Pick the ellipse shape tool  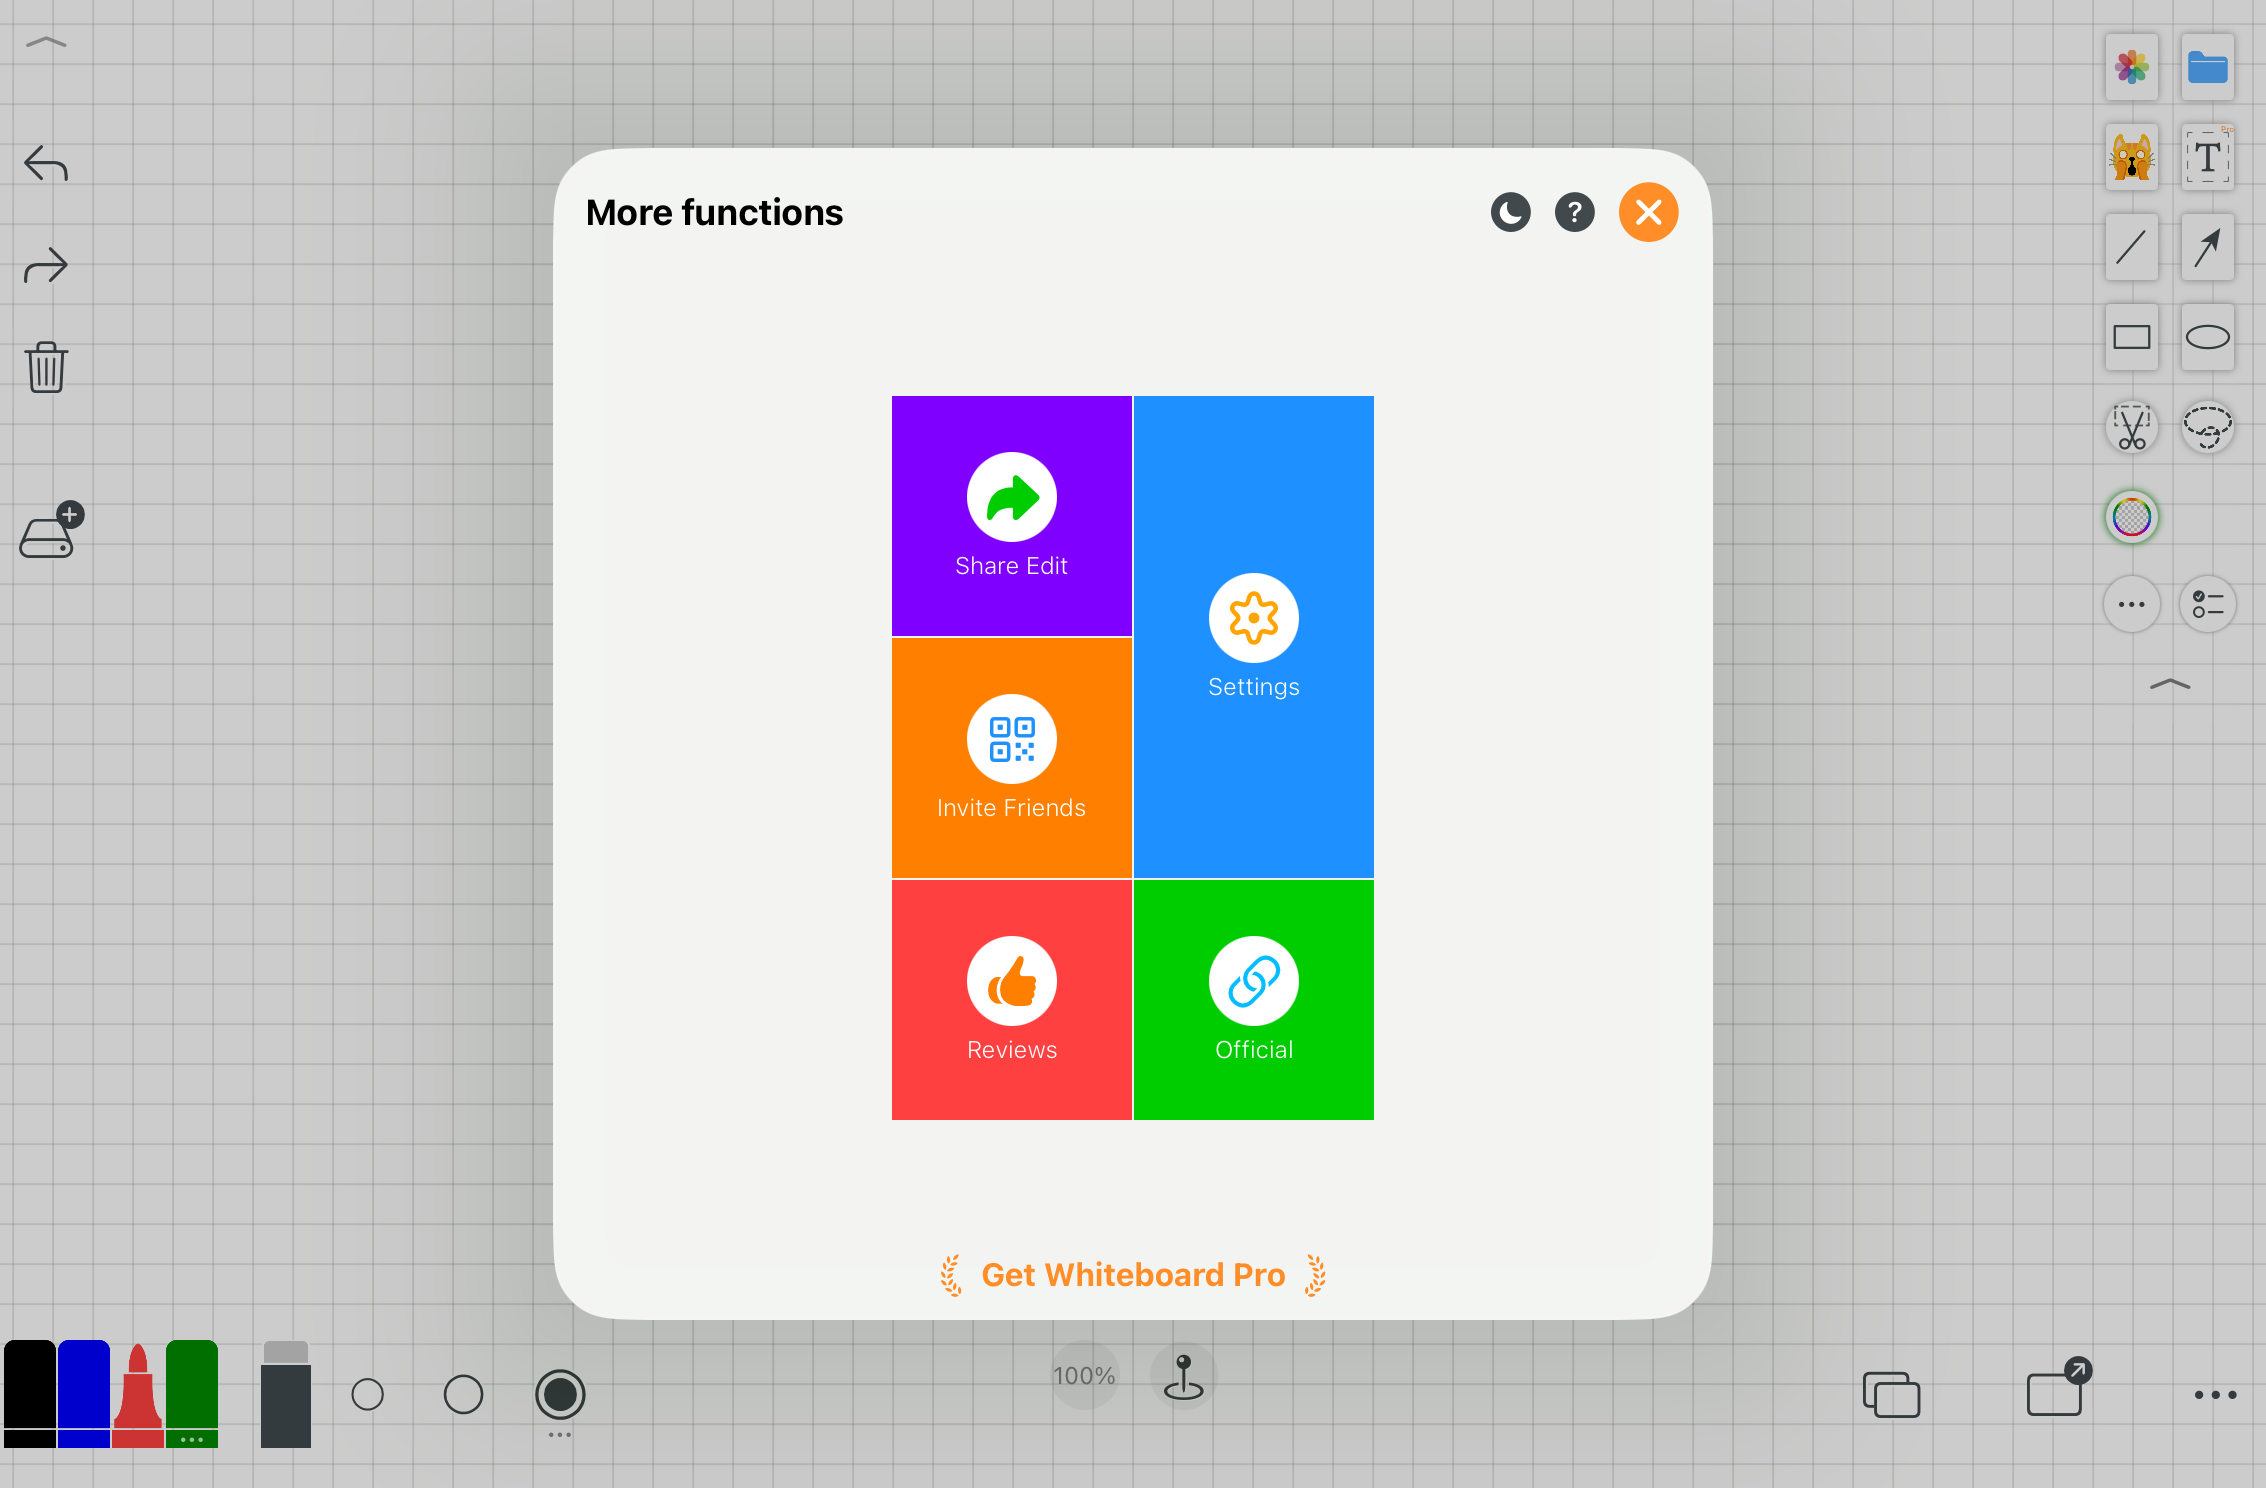(2207, 338)
